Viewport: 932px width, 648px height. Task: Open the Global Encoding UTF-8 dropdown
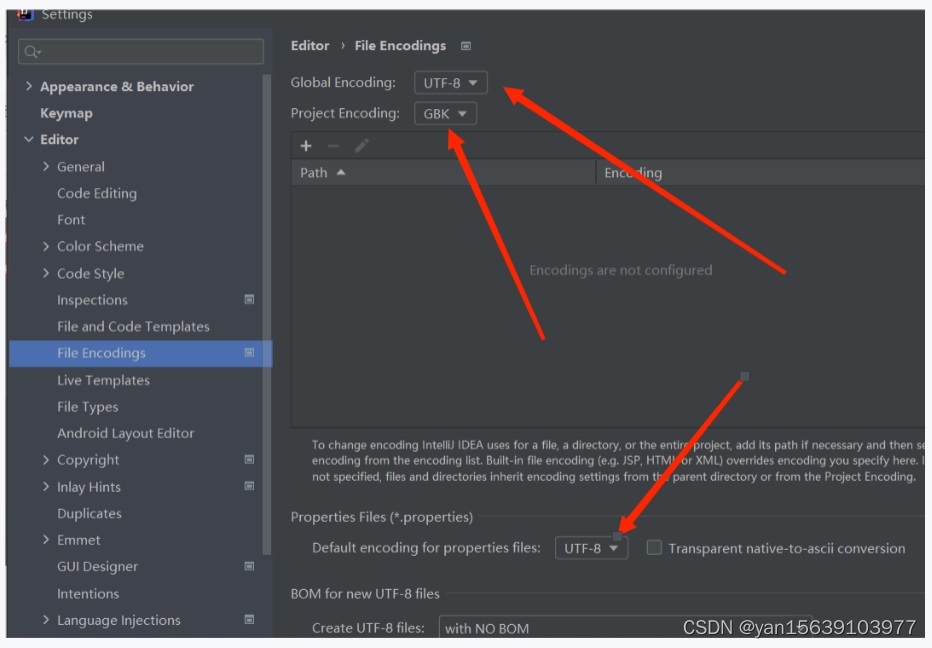pyautogui.click(x=450, y=82)
